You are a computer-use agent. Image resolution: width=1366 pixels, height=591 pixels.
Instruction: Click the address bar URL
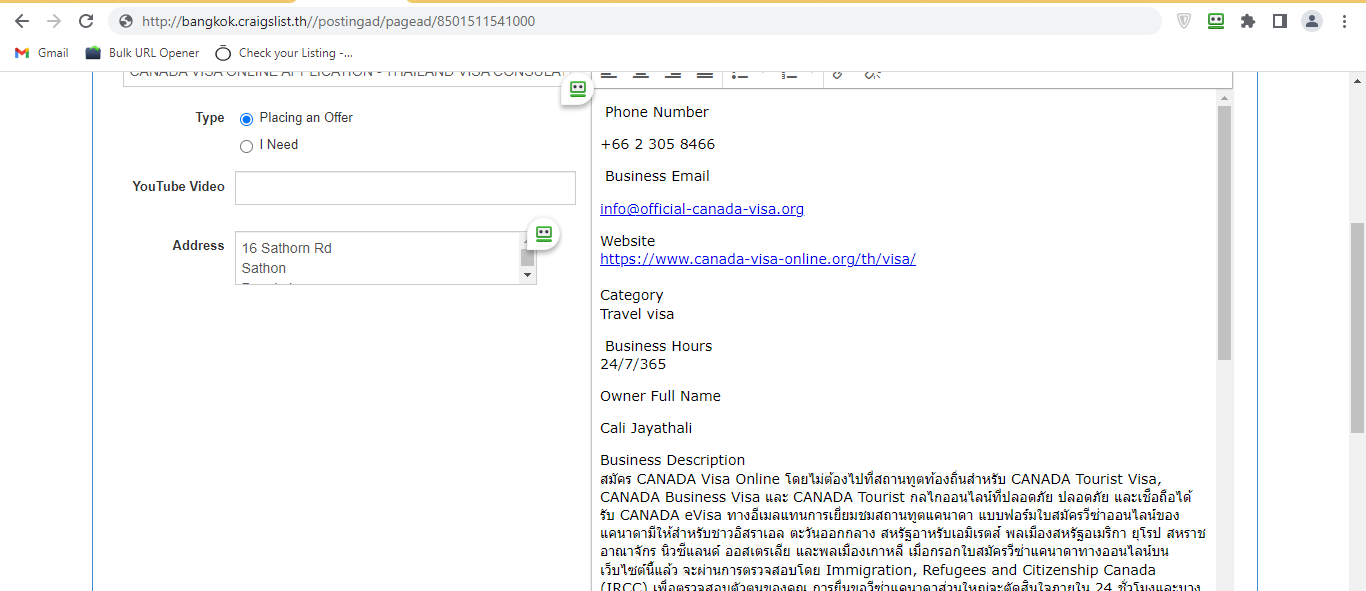[x=338, y=21]
